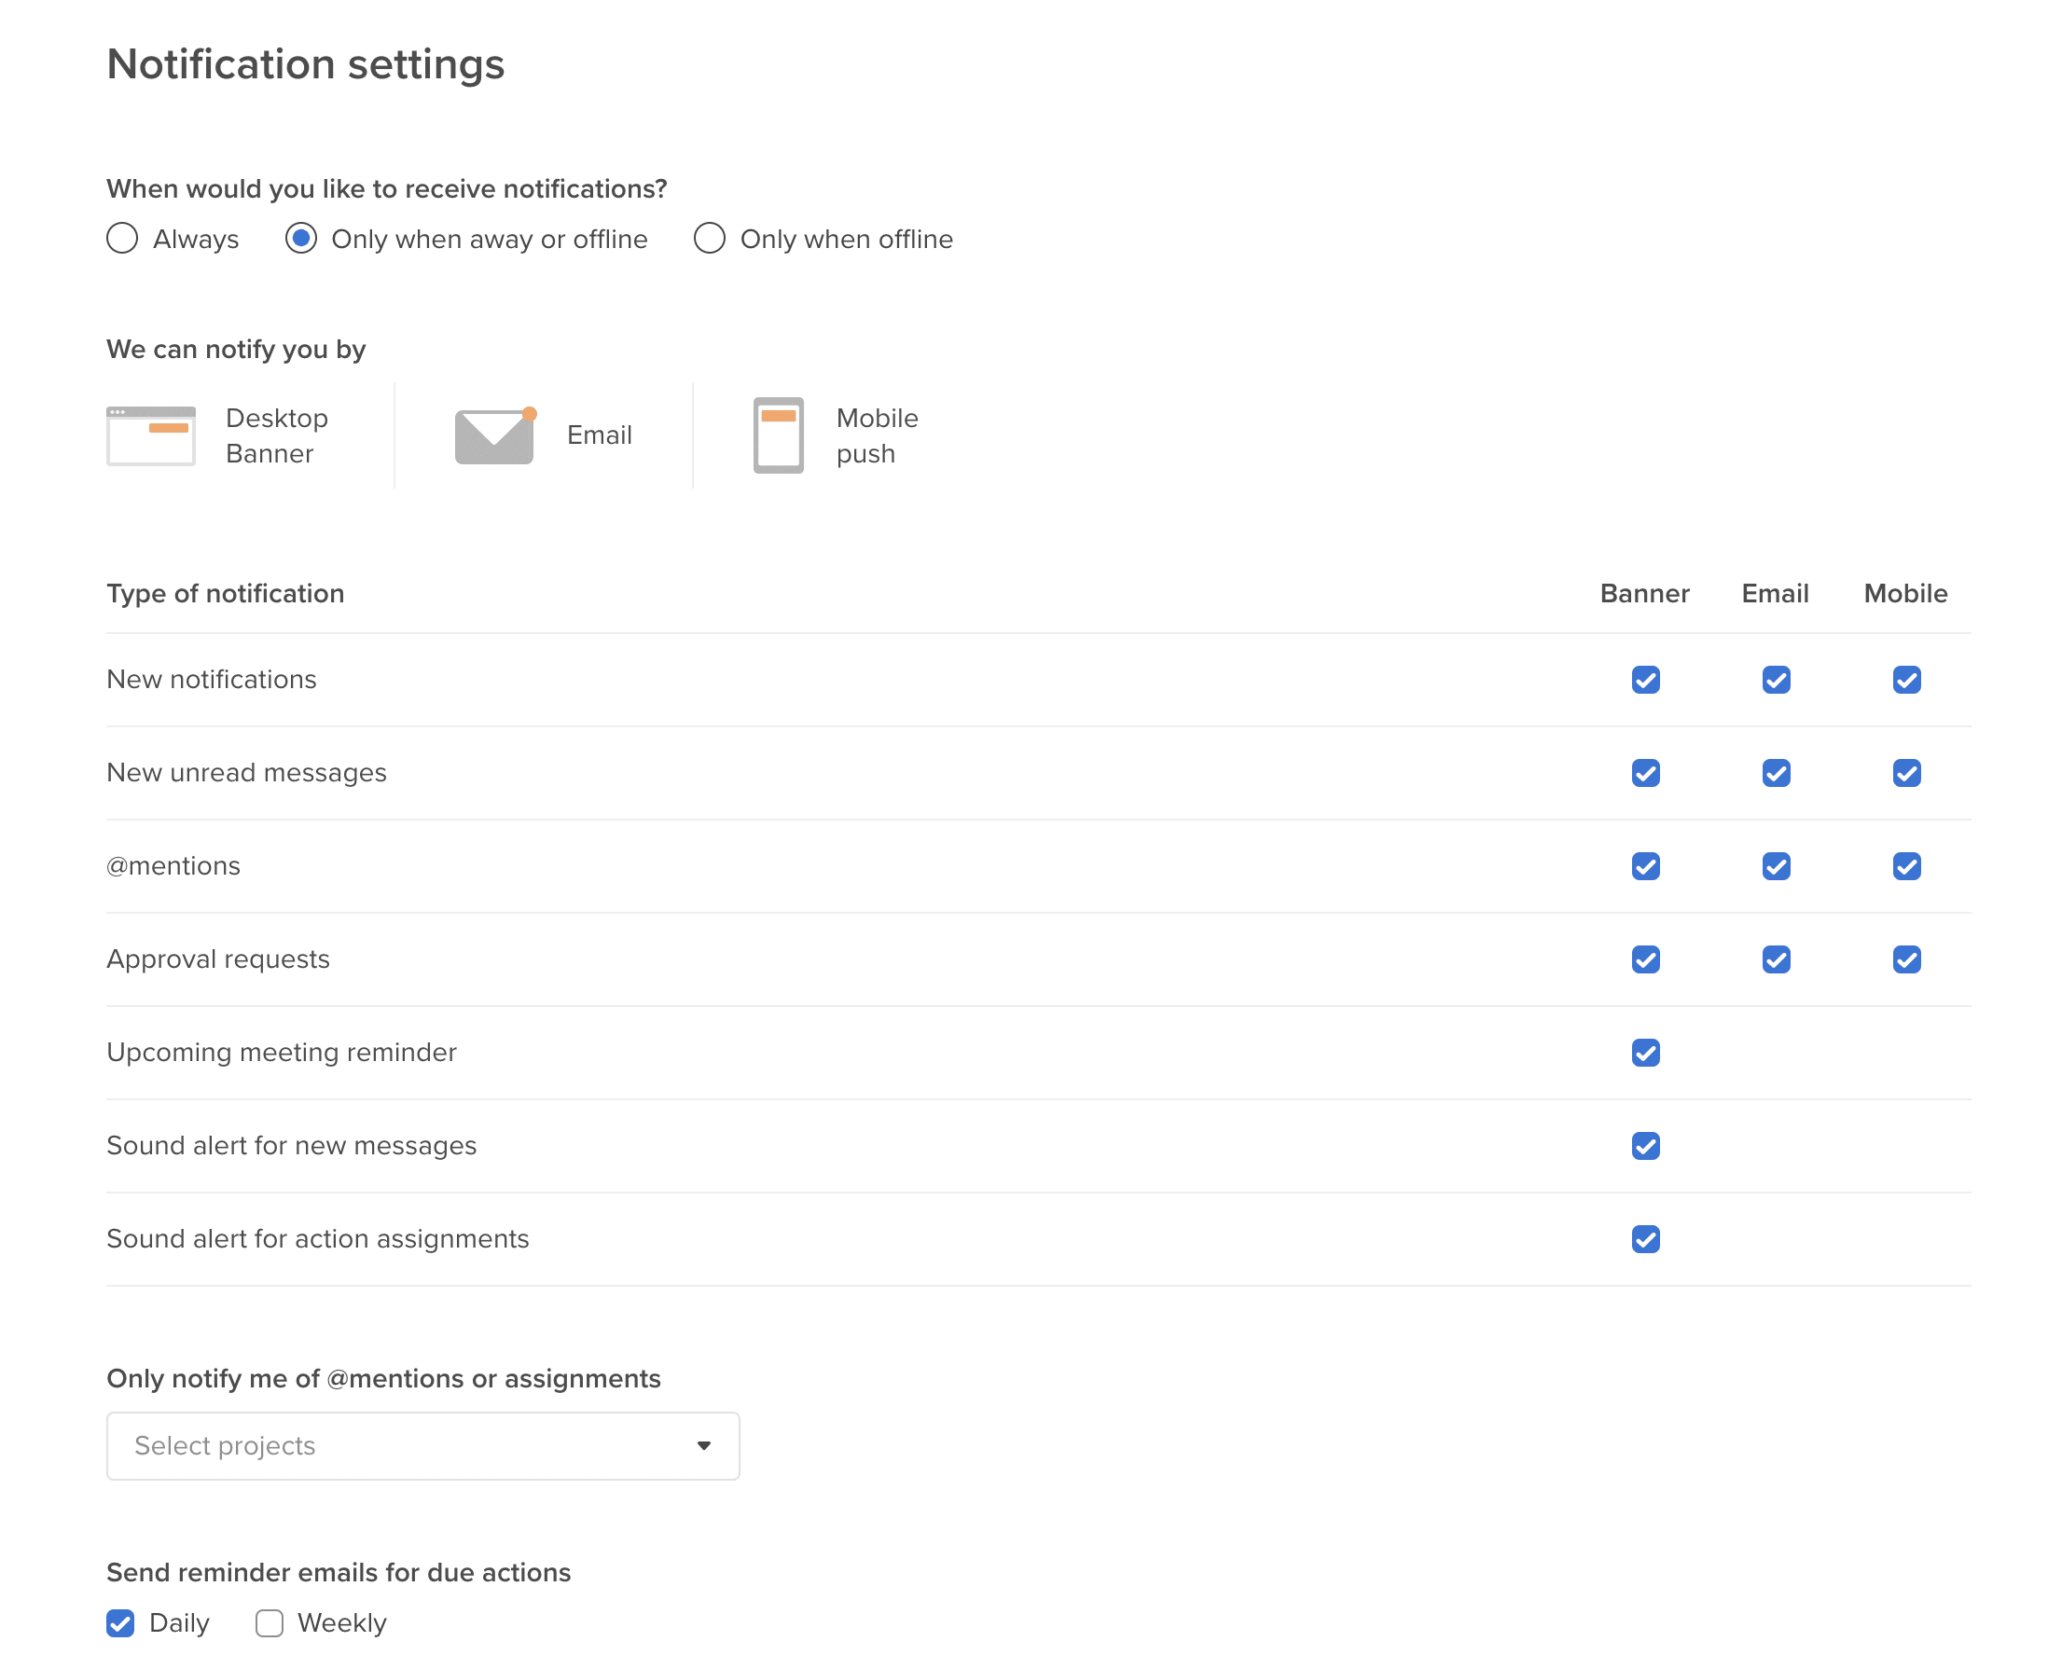The height and width of the screenshot is (1669, 2048).
Task: Uncheck Banner for New notifications
Action: (x=1644, y=680)
